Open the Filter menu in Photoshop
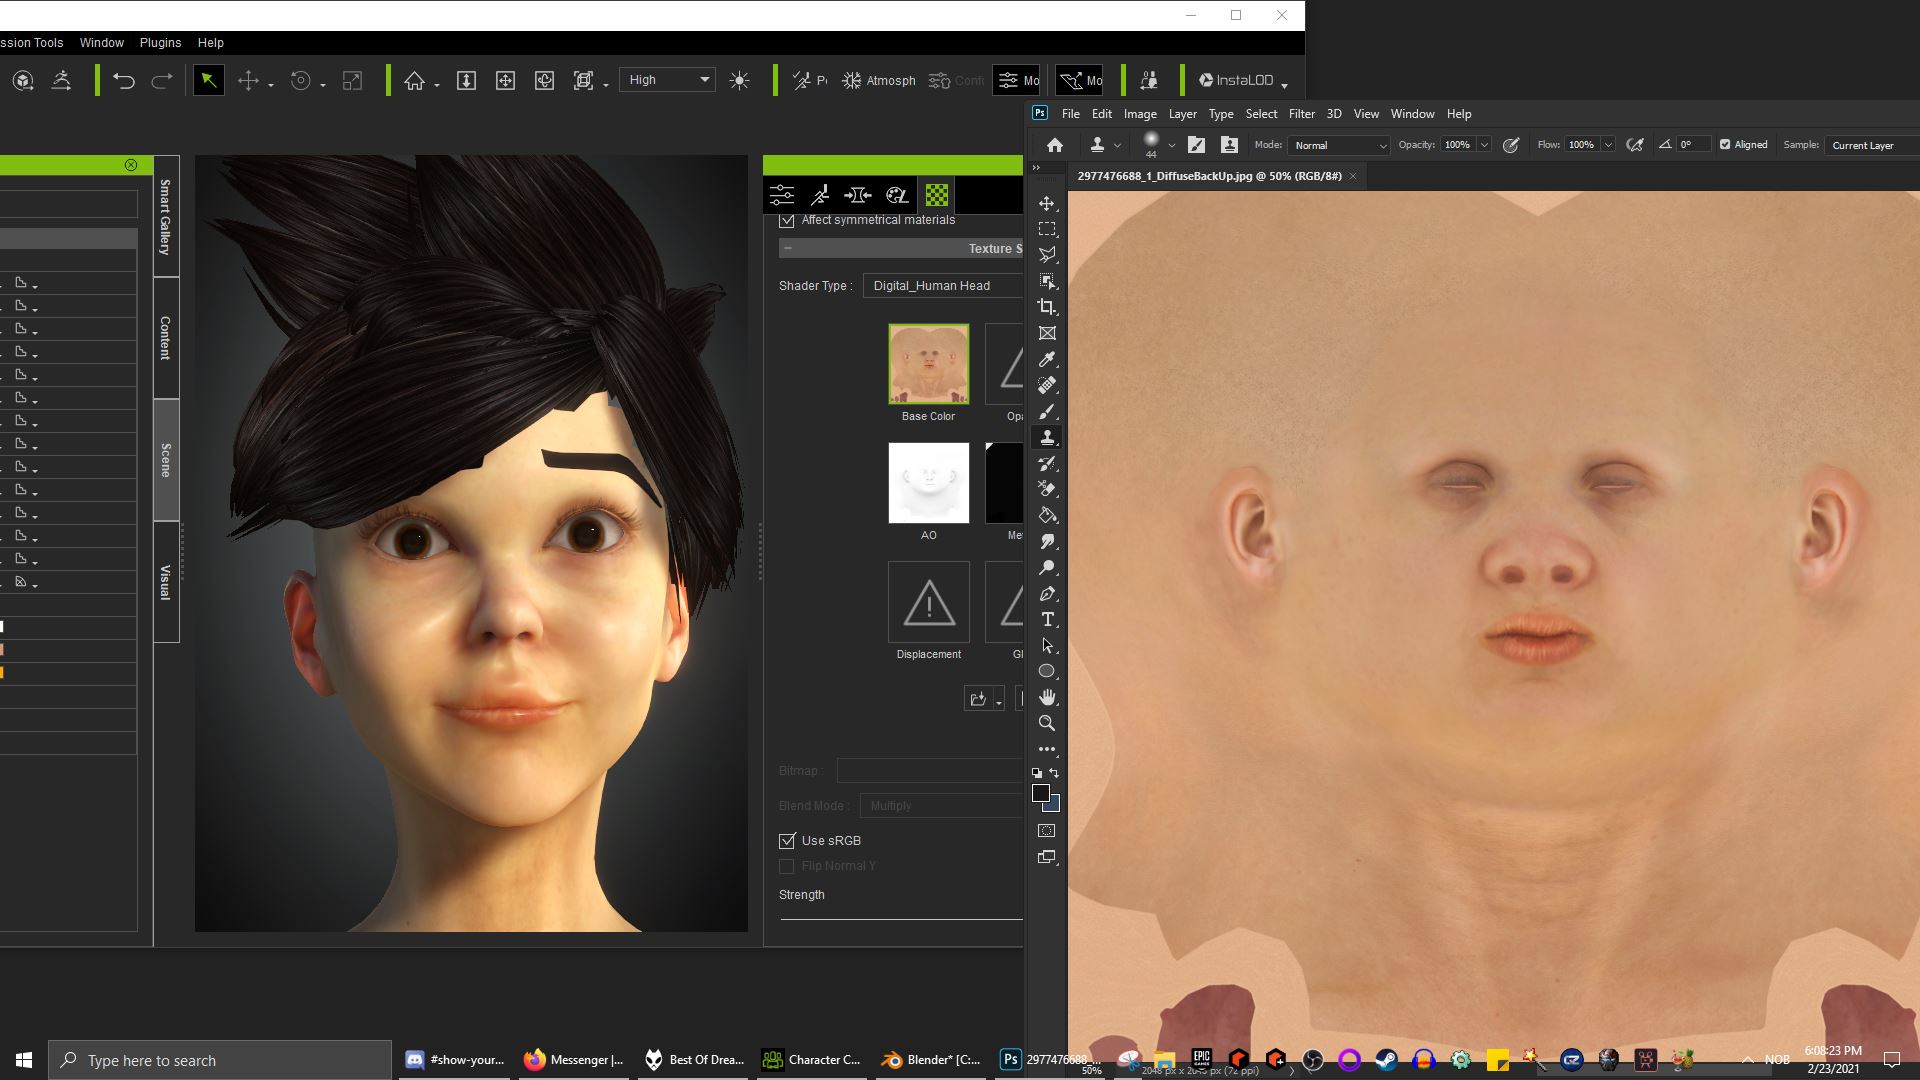 pos(1301,114)
